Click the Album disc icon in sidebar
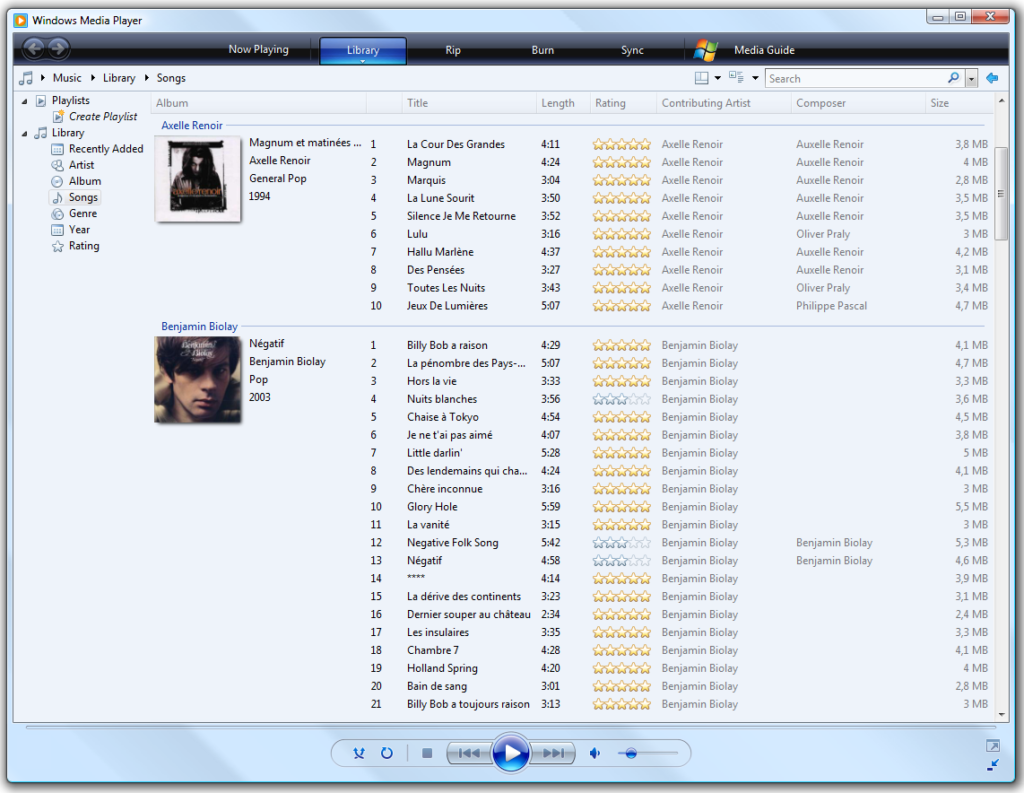Image resolution: width=1024 pixels, height=793 pixels. point(57,182)
